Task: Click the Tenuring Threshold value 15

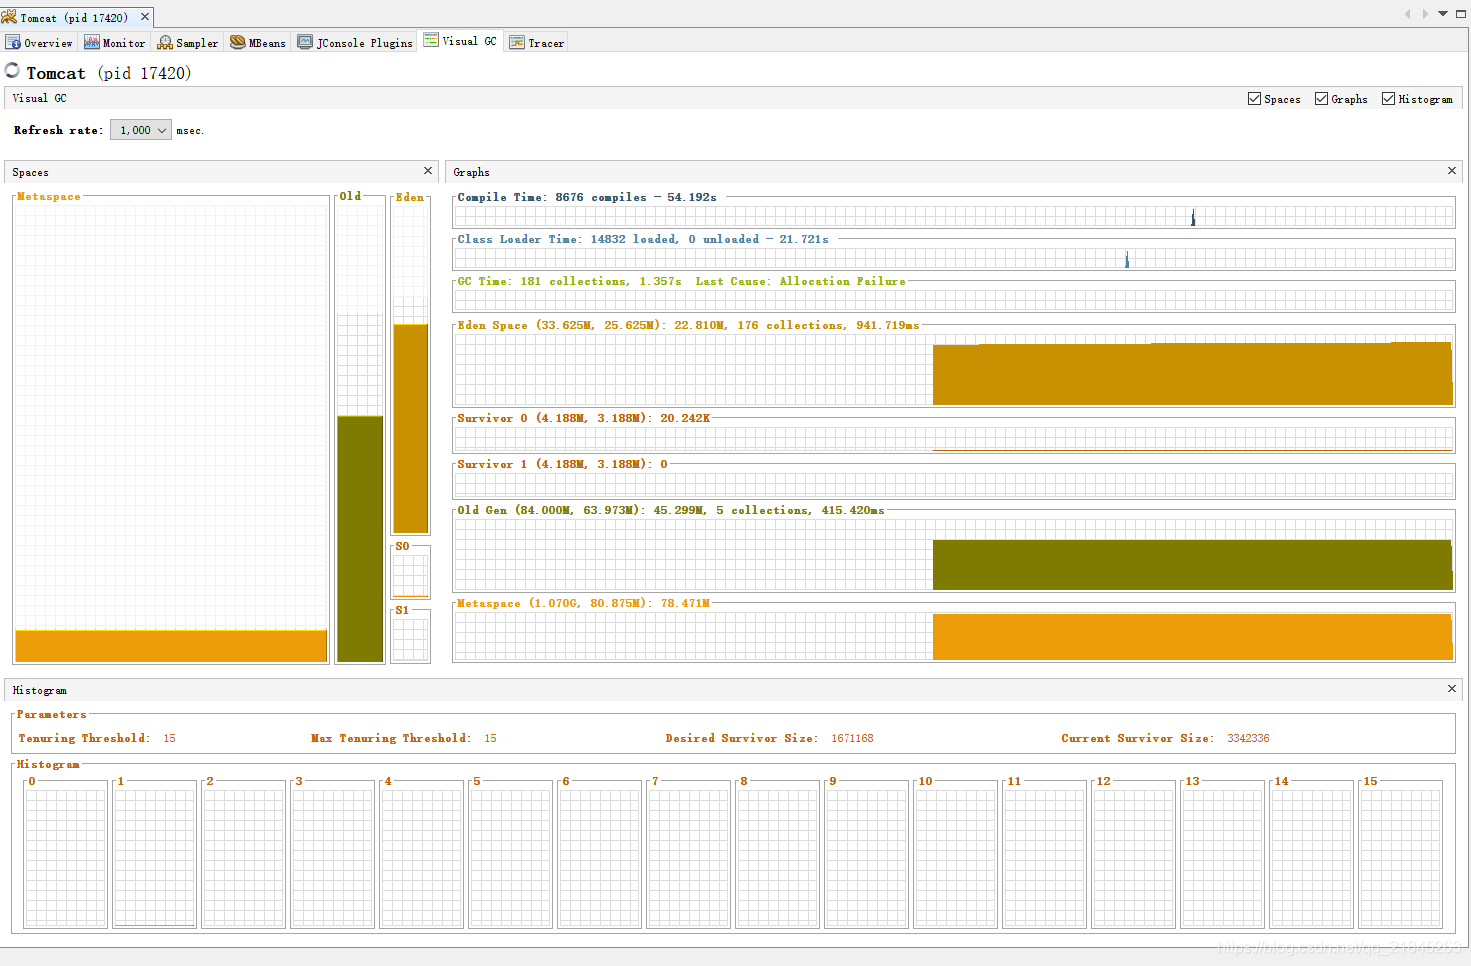Action: [x=169, y=738]
